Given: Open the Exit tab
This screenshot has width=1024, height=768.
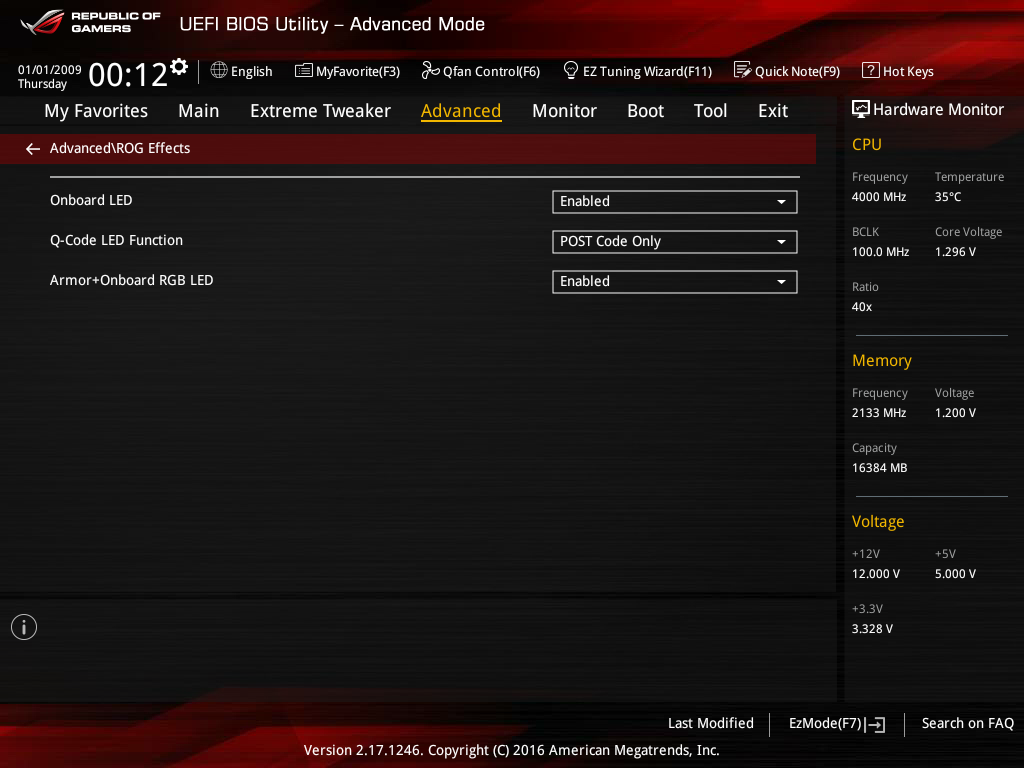Looking at the screenshot, I should pos(773,111).
